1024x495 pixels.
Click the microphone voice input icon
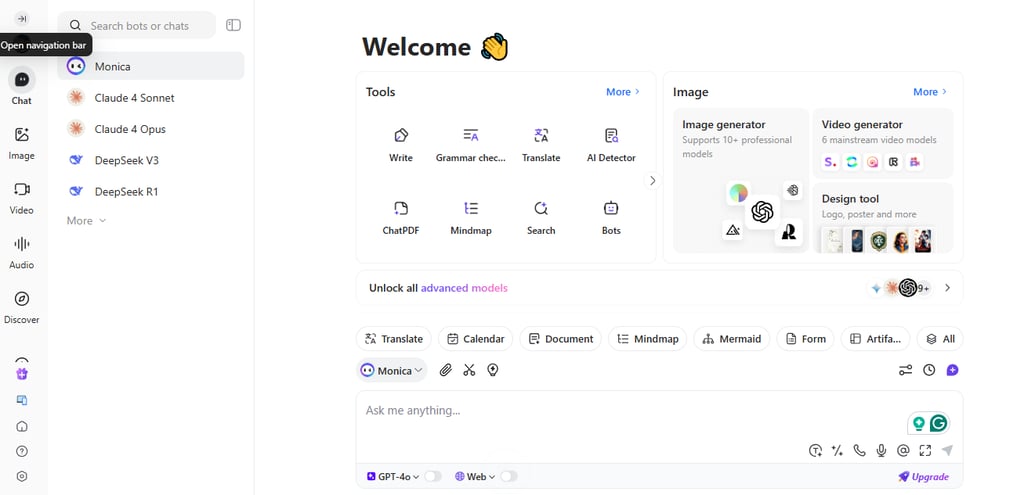point(881,450)
